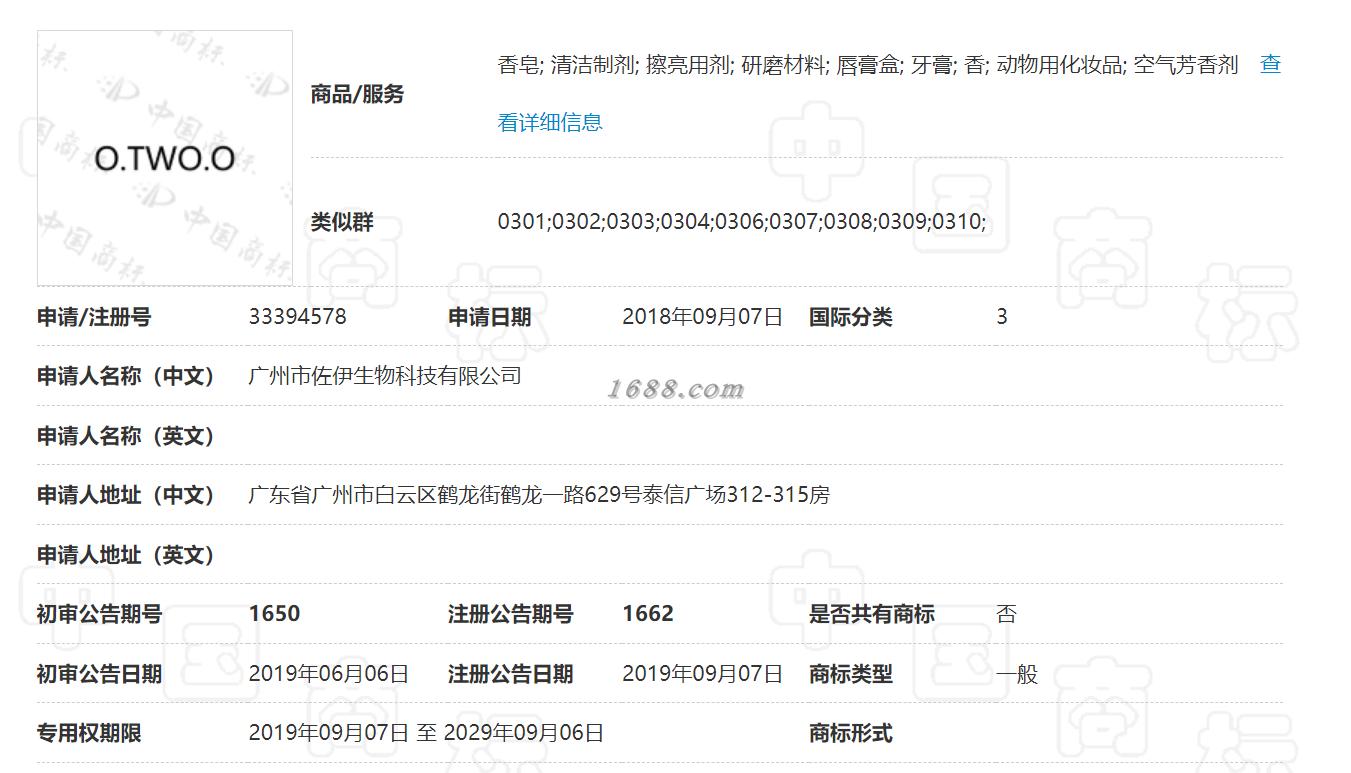Click the shared trademark value 否
Image resolution: width=1351 pixels, height=773 pixels.
click(x=1006, y=614)
